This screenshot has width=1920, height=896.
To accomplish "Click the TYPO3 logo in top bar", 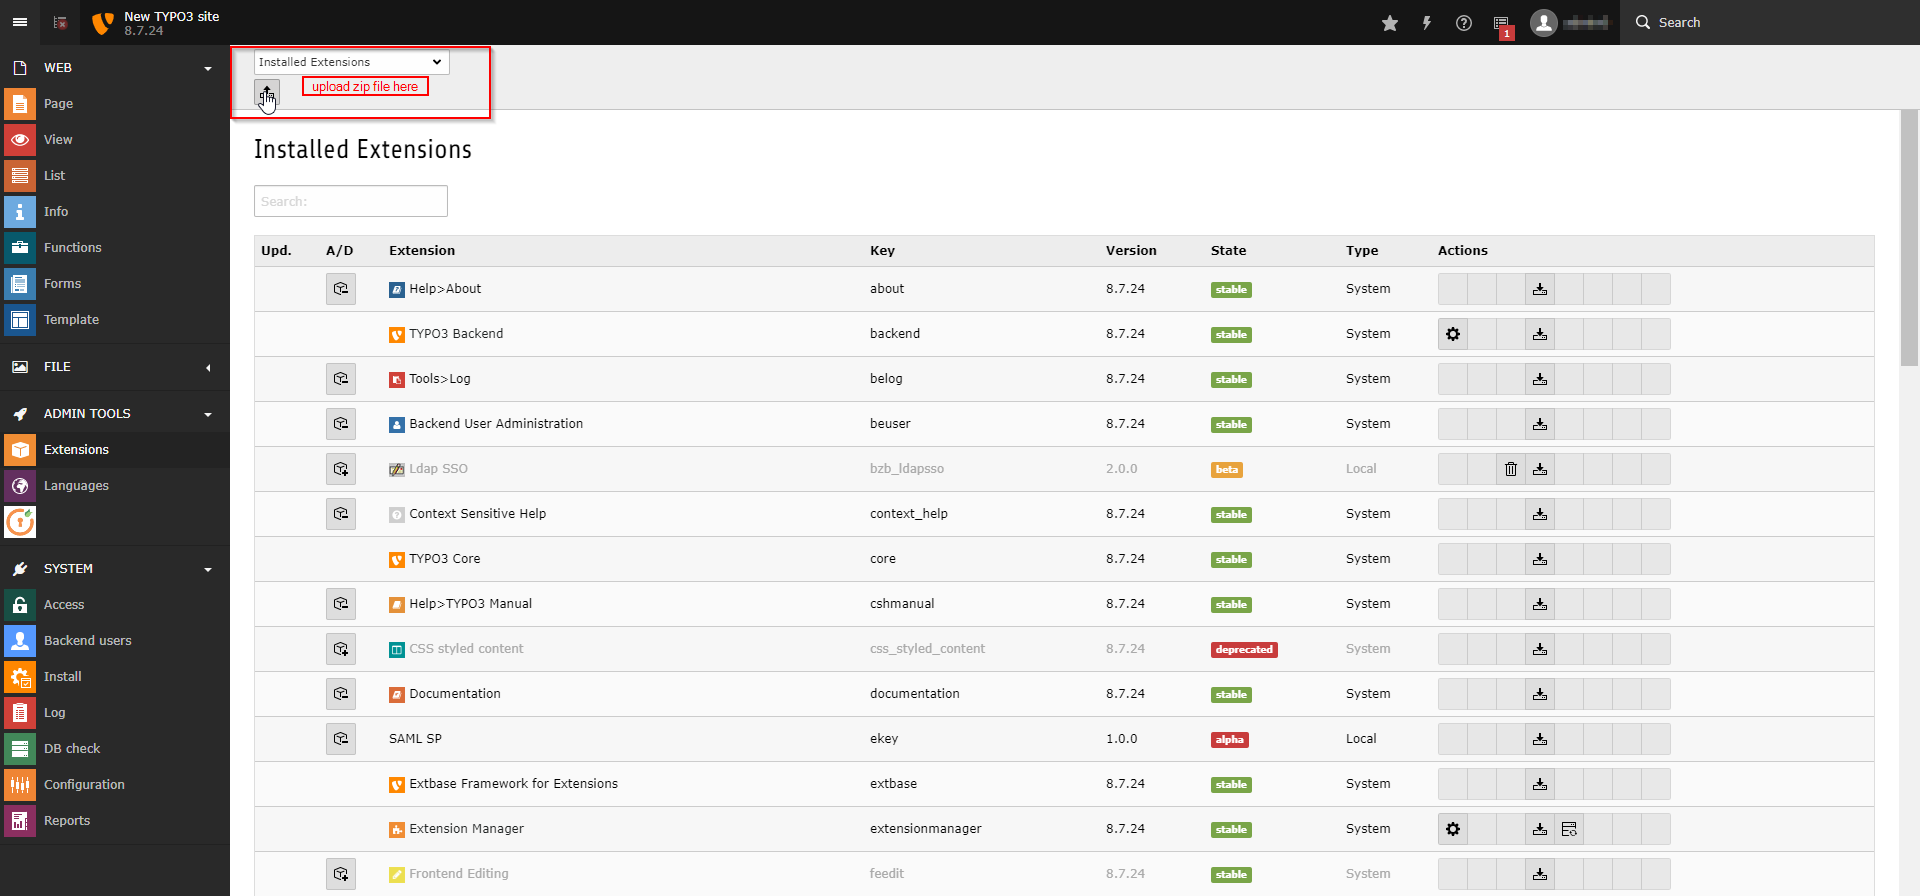I will (102, 22).
